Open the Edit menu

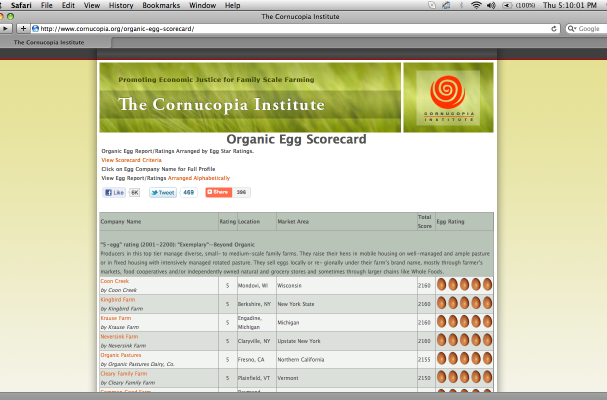click(x=68, y=5)
